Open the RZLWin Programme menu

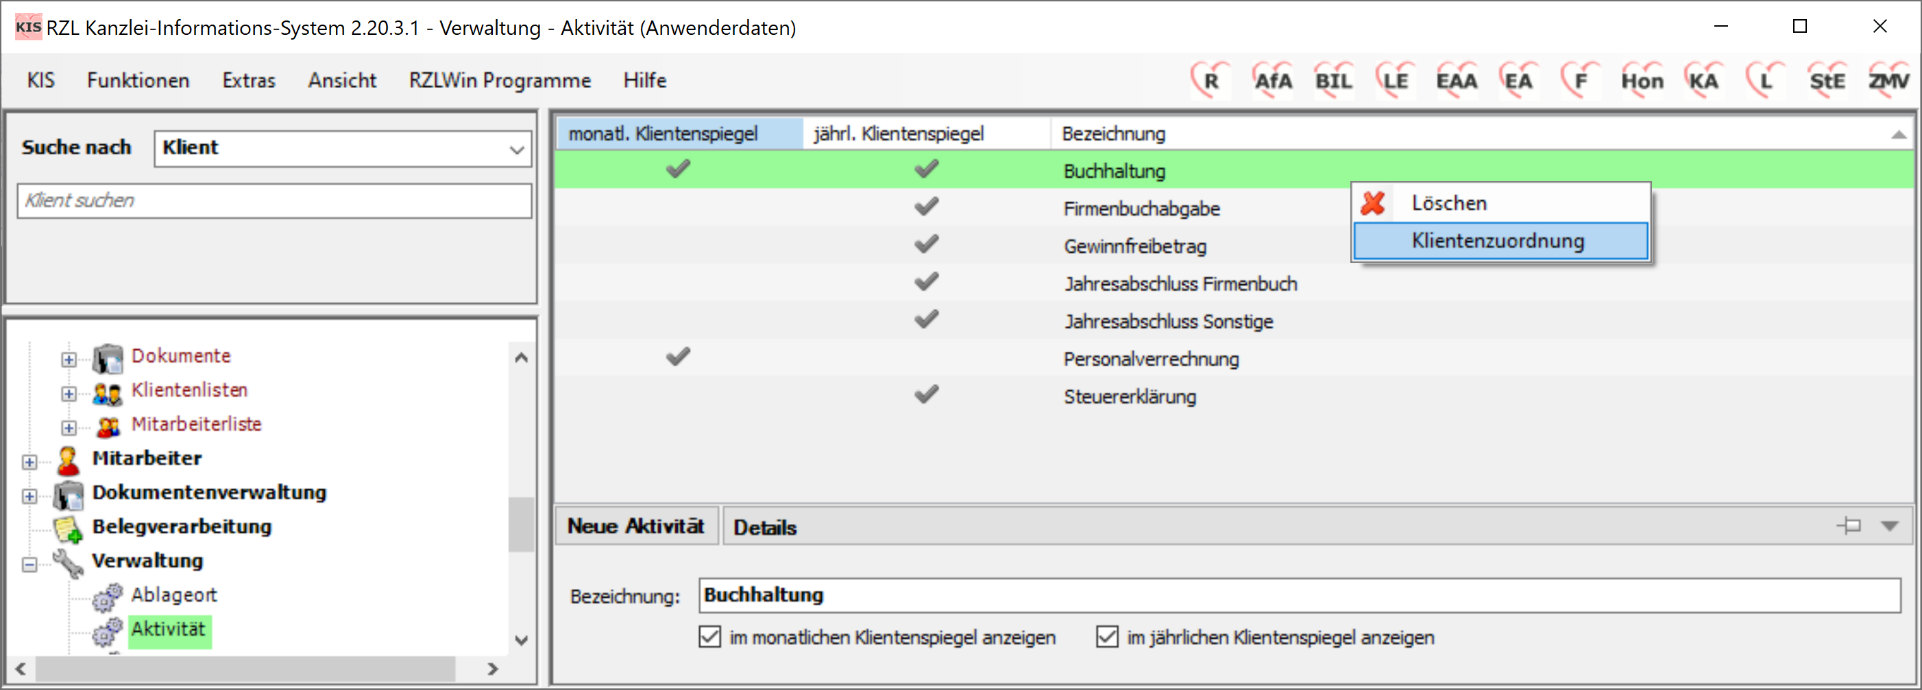point(499,80)
